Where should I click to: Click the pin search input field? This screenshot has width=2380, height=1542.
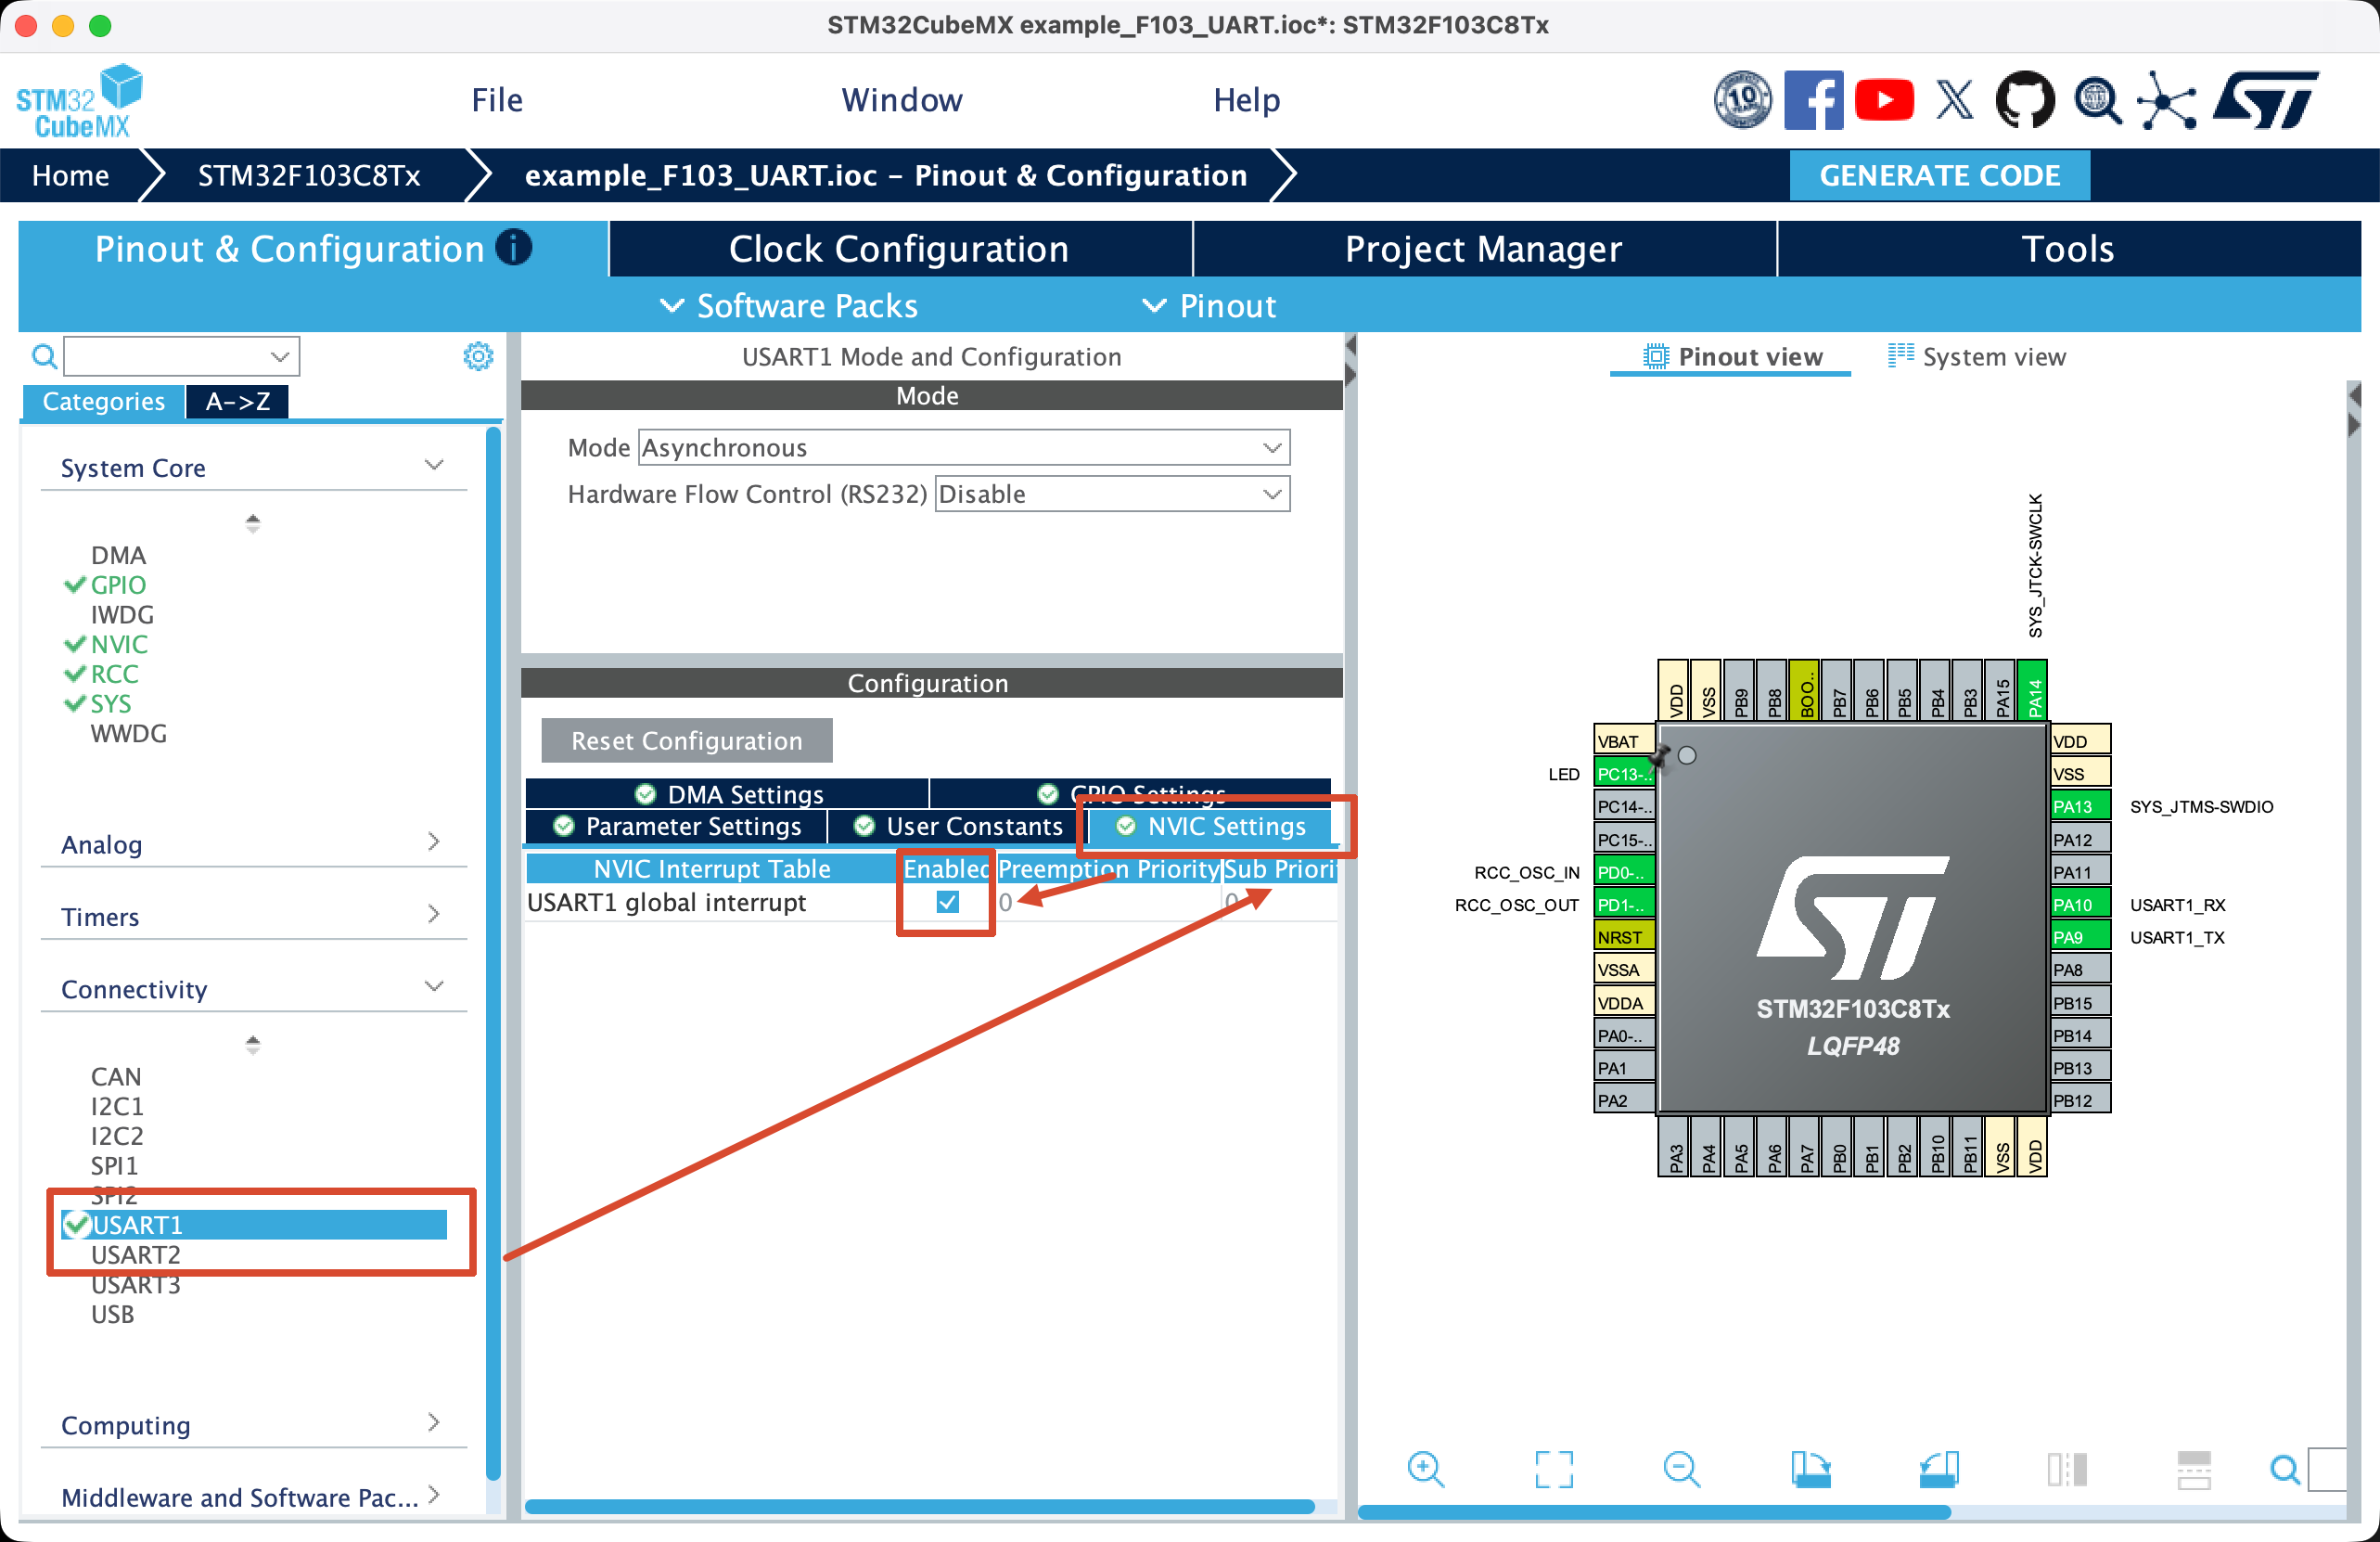(x=2327, y=1469)
